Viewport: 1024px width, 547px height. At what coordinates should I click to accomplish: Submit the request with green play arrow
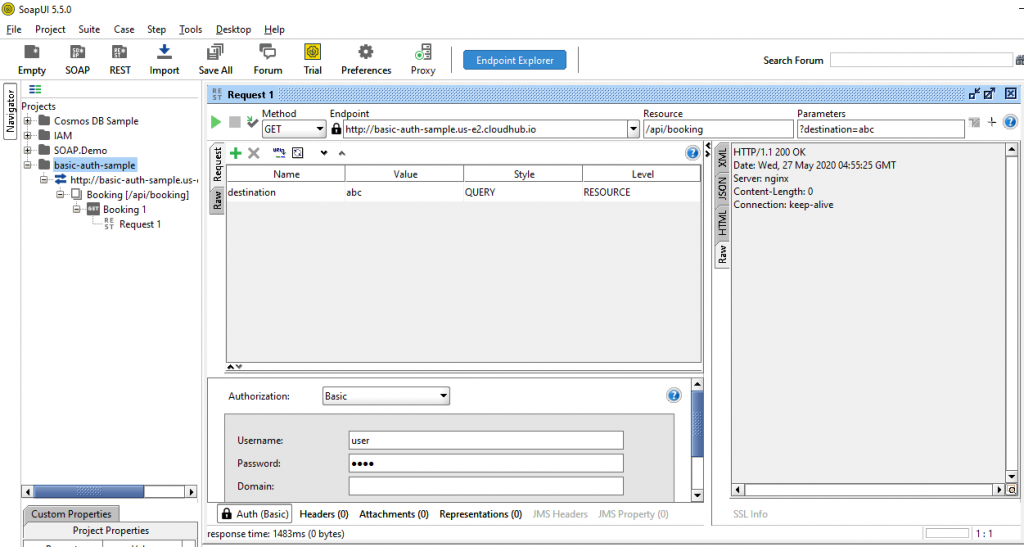[x=216, y=122]
